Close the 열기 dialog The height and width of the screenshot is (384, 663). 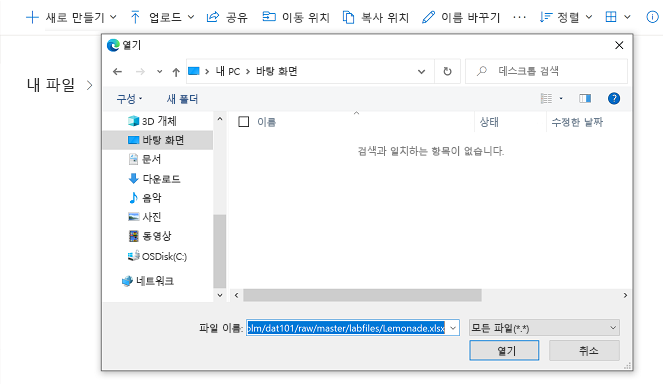click(x=619, y=45)
